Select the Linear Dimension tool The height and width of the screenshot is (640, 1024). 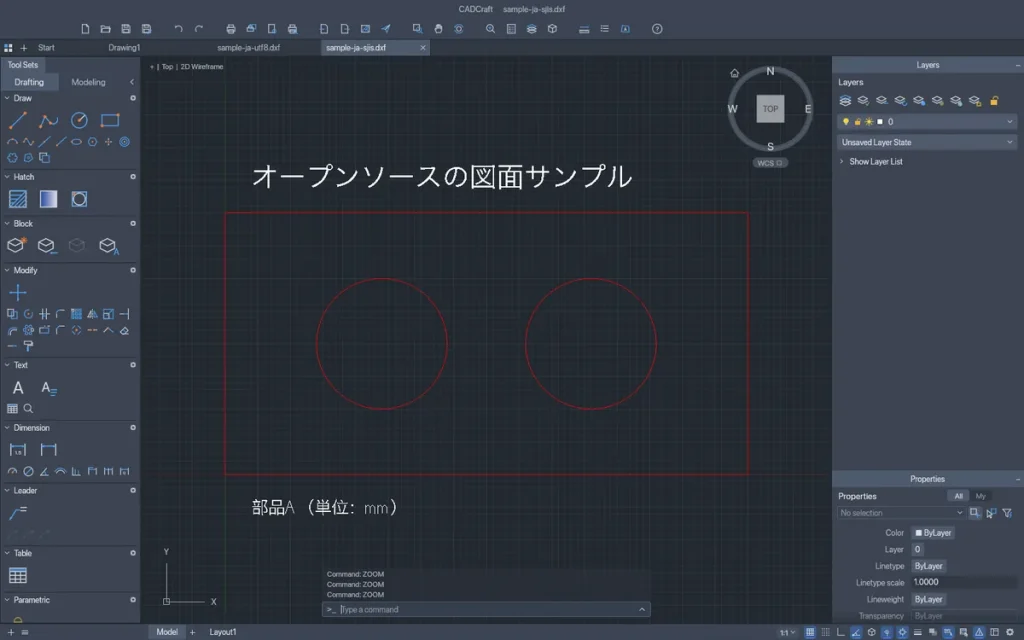(x=18, y=449)
